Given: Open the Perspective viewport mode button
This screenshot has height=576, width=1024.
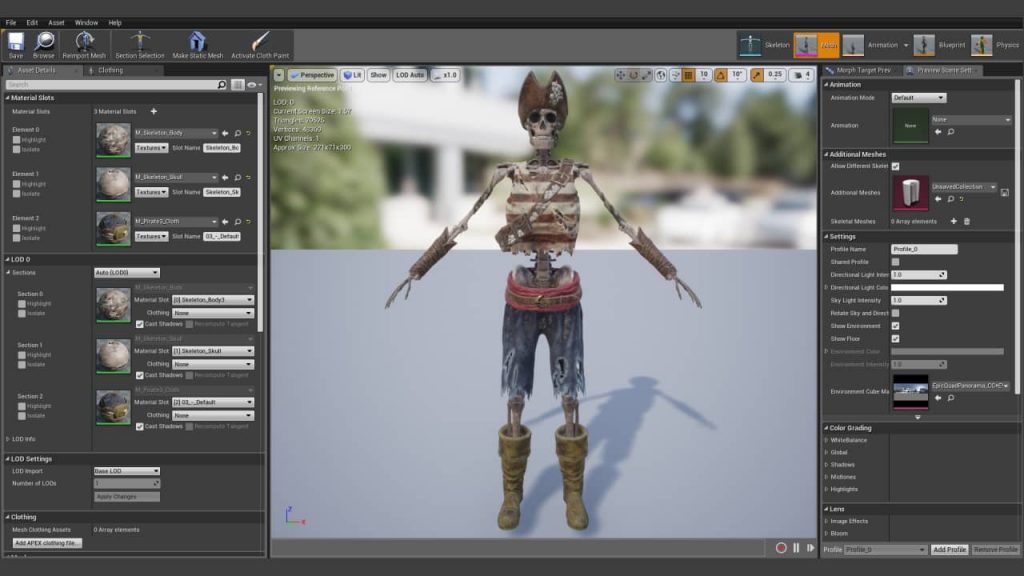Looking at the screenshot, I should point(312,75).
